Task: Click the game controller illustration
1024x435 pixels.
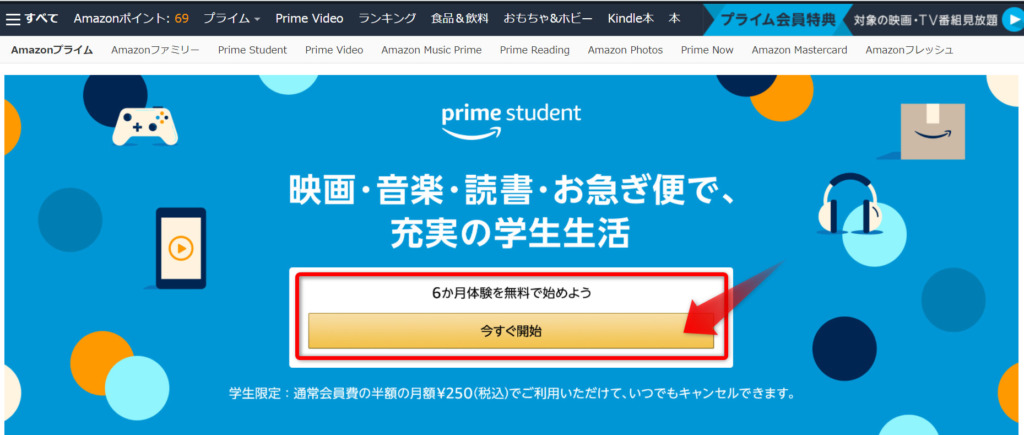Action: point(145,125)
